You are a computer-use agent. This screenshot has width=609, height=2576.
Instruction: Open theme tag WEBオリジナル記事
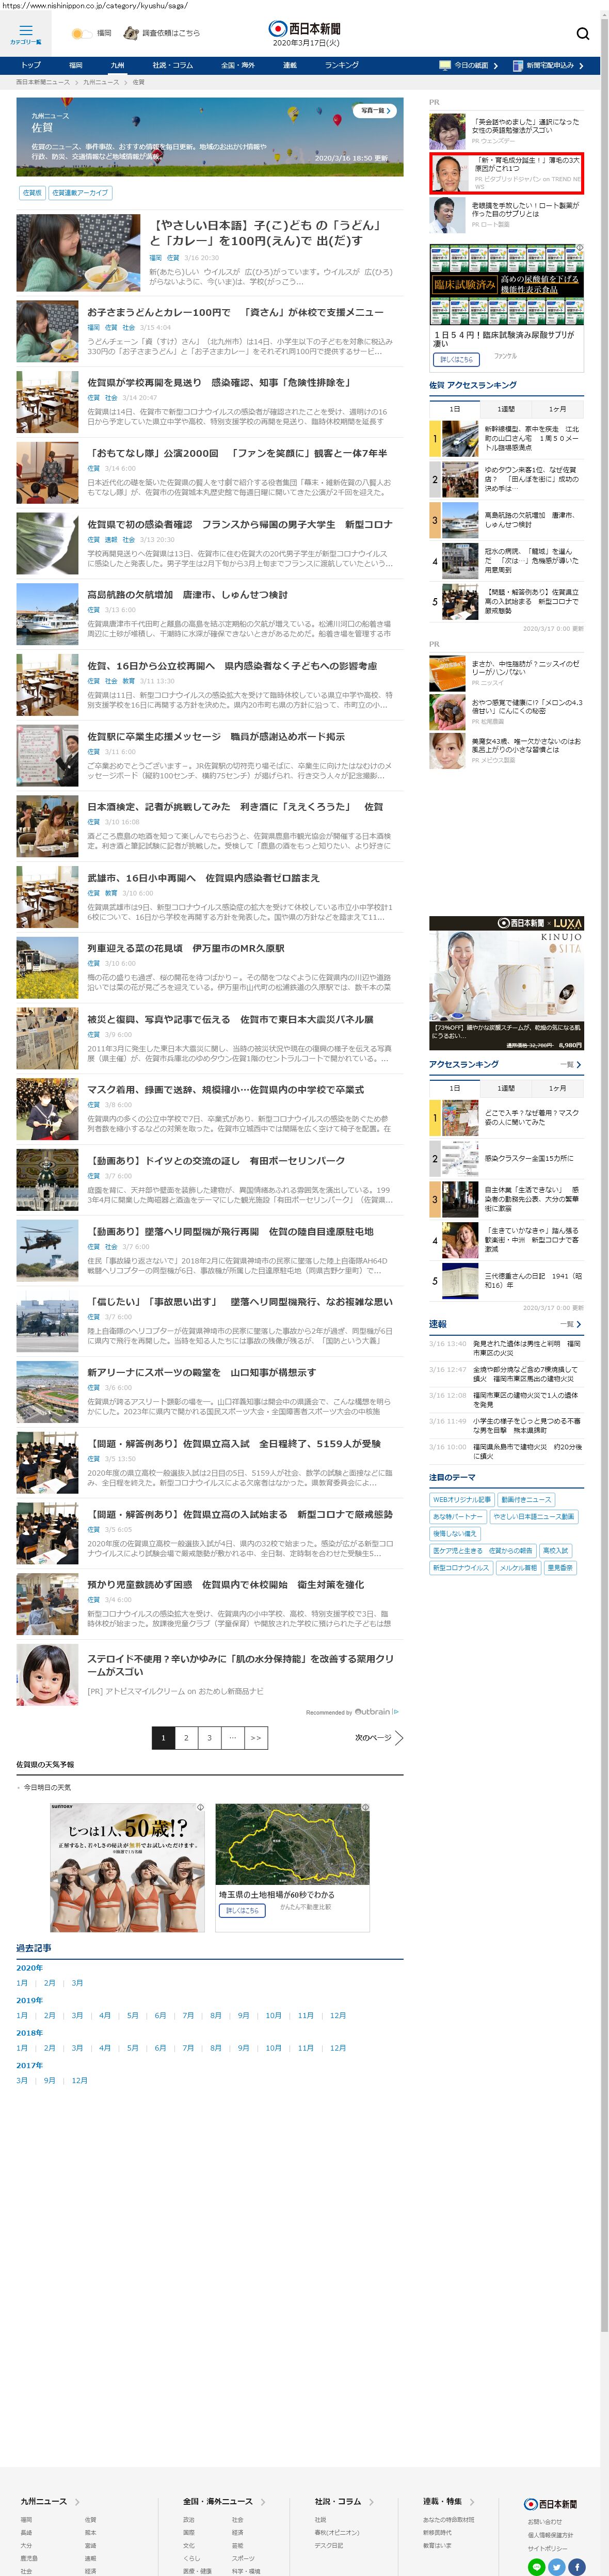click(462, 1499)
